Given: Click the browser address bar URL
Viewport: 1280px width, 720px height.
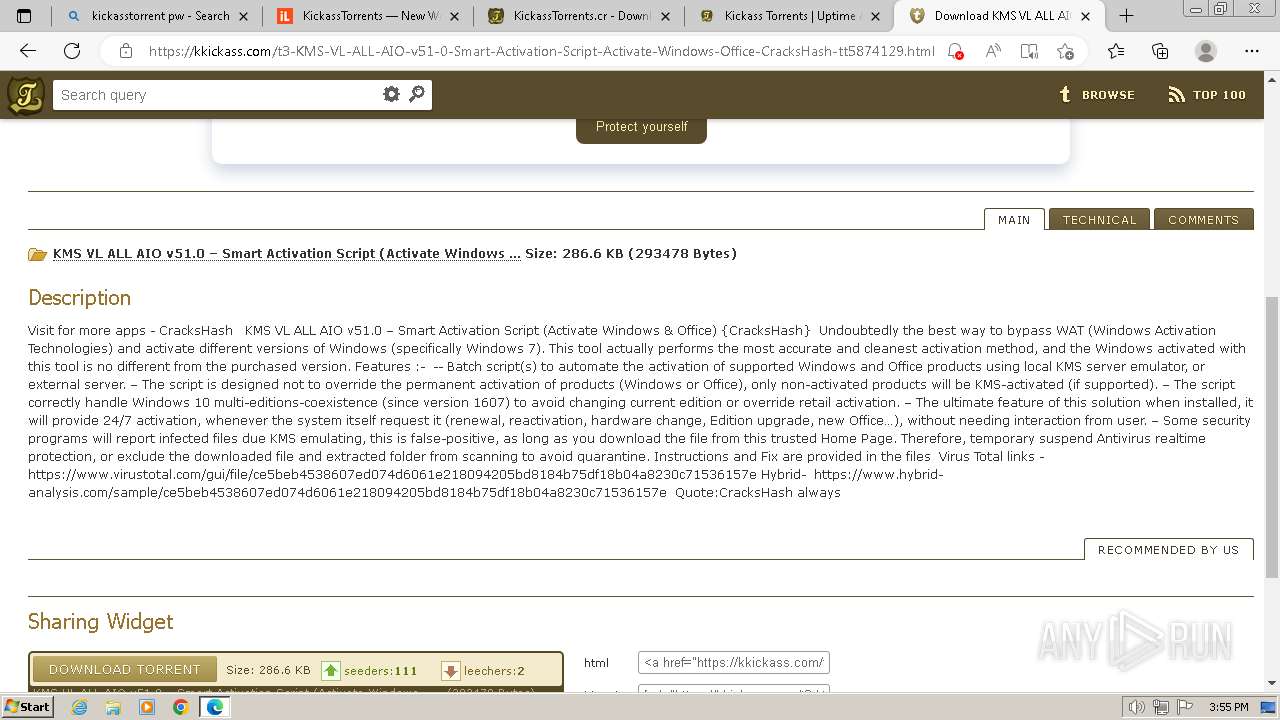Looking at the screenshot, I should point(541,51).
